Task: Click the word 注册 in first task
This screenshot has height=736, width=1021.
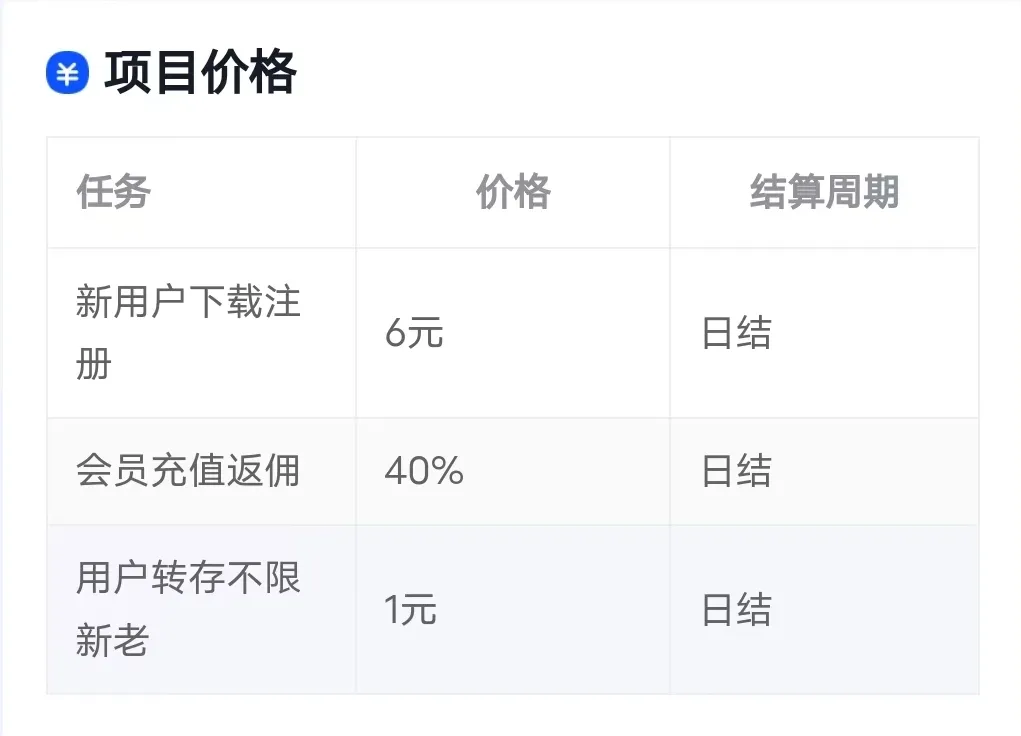Action: coord(188,333)
